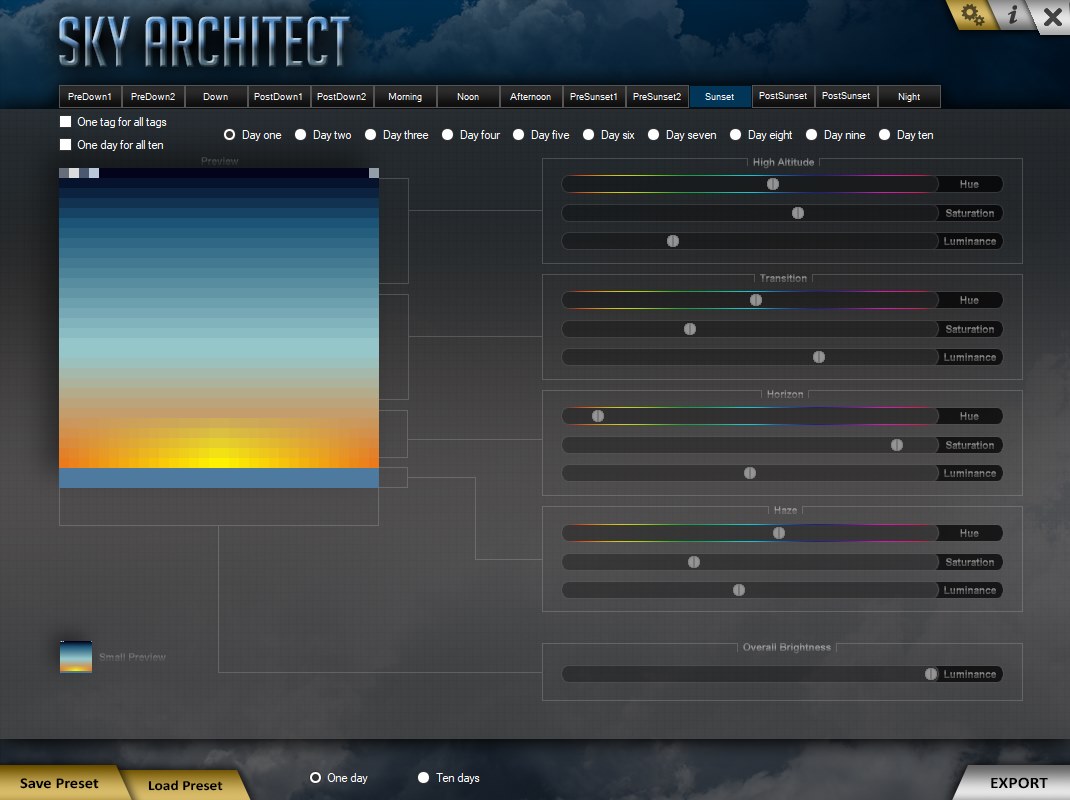Viewport: 1070px width, 800px height.
Task: Enable One tag for all tags
Action: pyautogui.click(x=66, y=122)
